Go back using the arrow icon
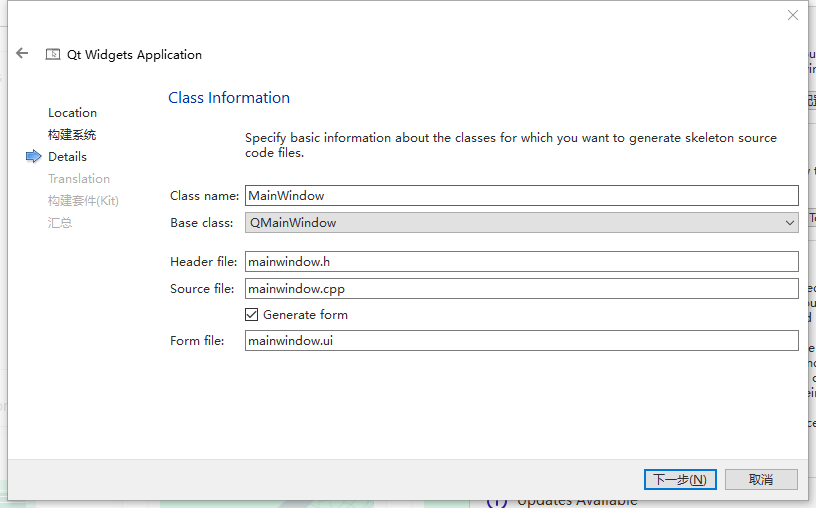816x508 pixels. click(22, 53)
